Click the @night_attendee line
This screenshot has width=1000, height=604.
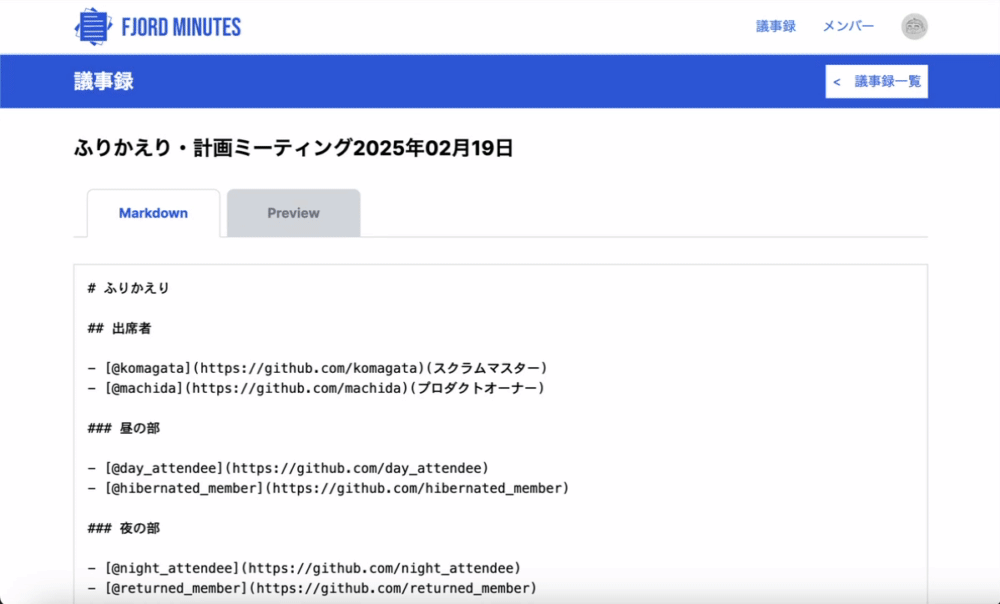[x=304, y=568]
